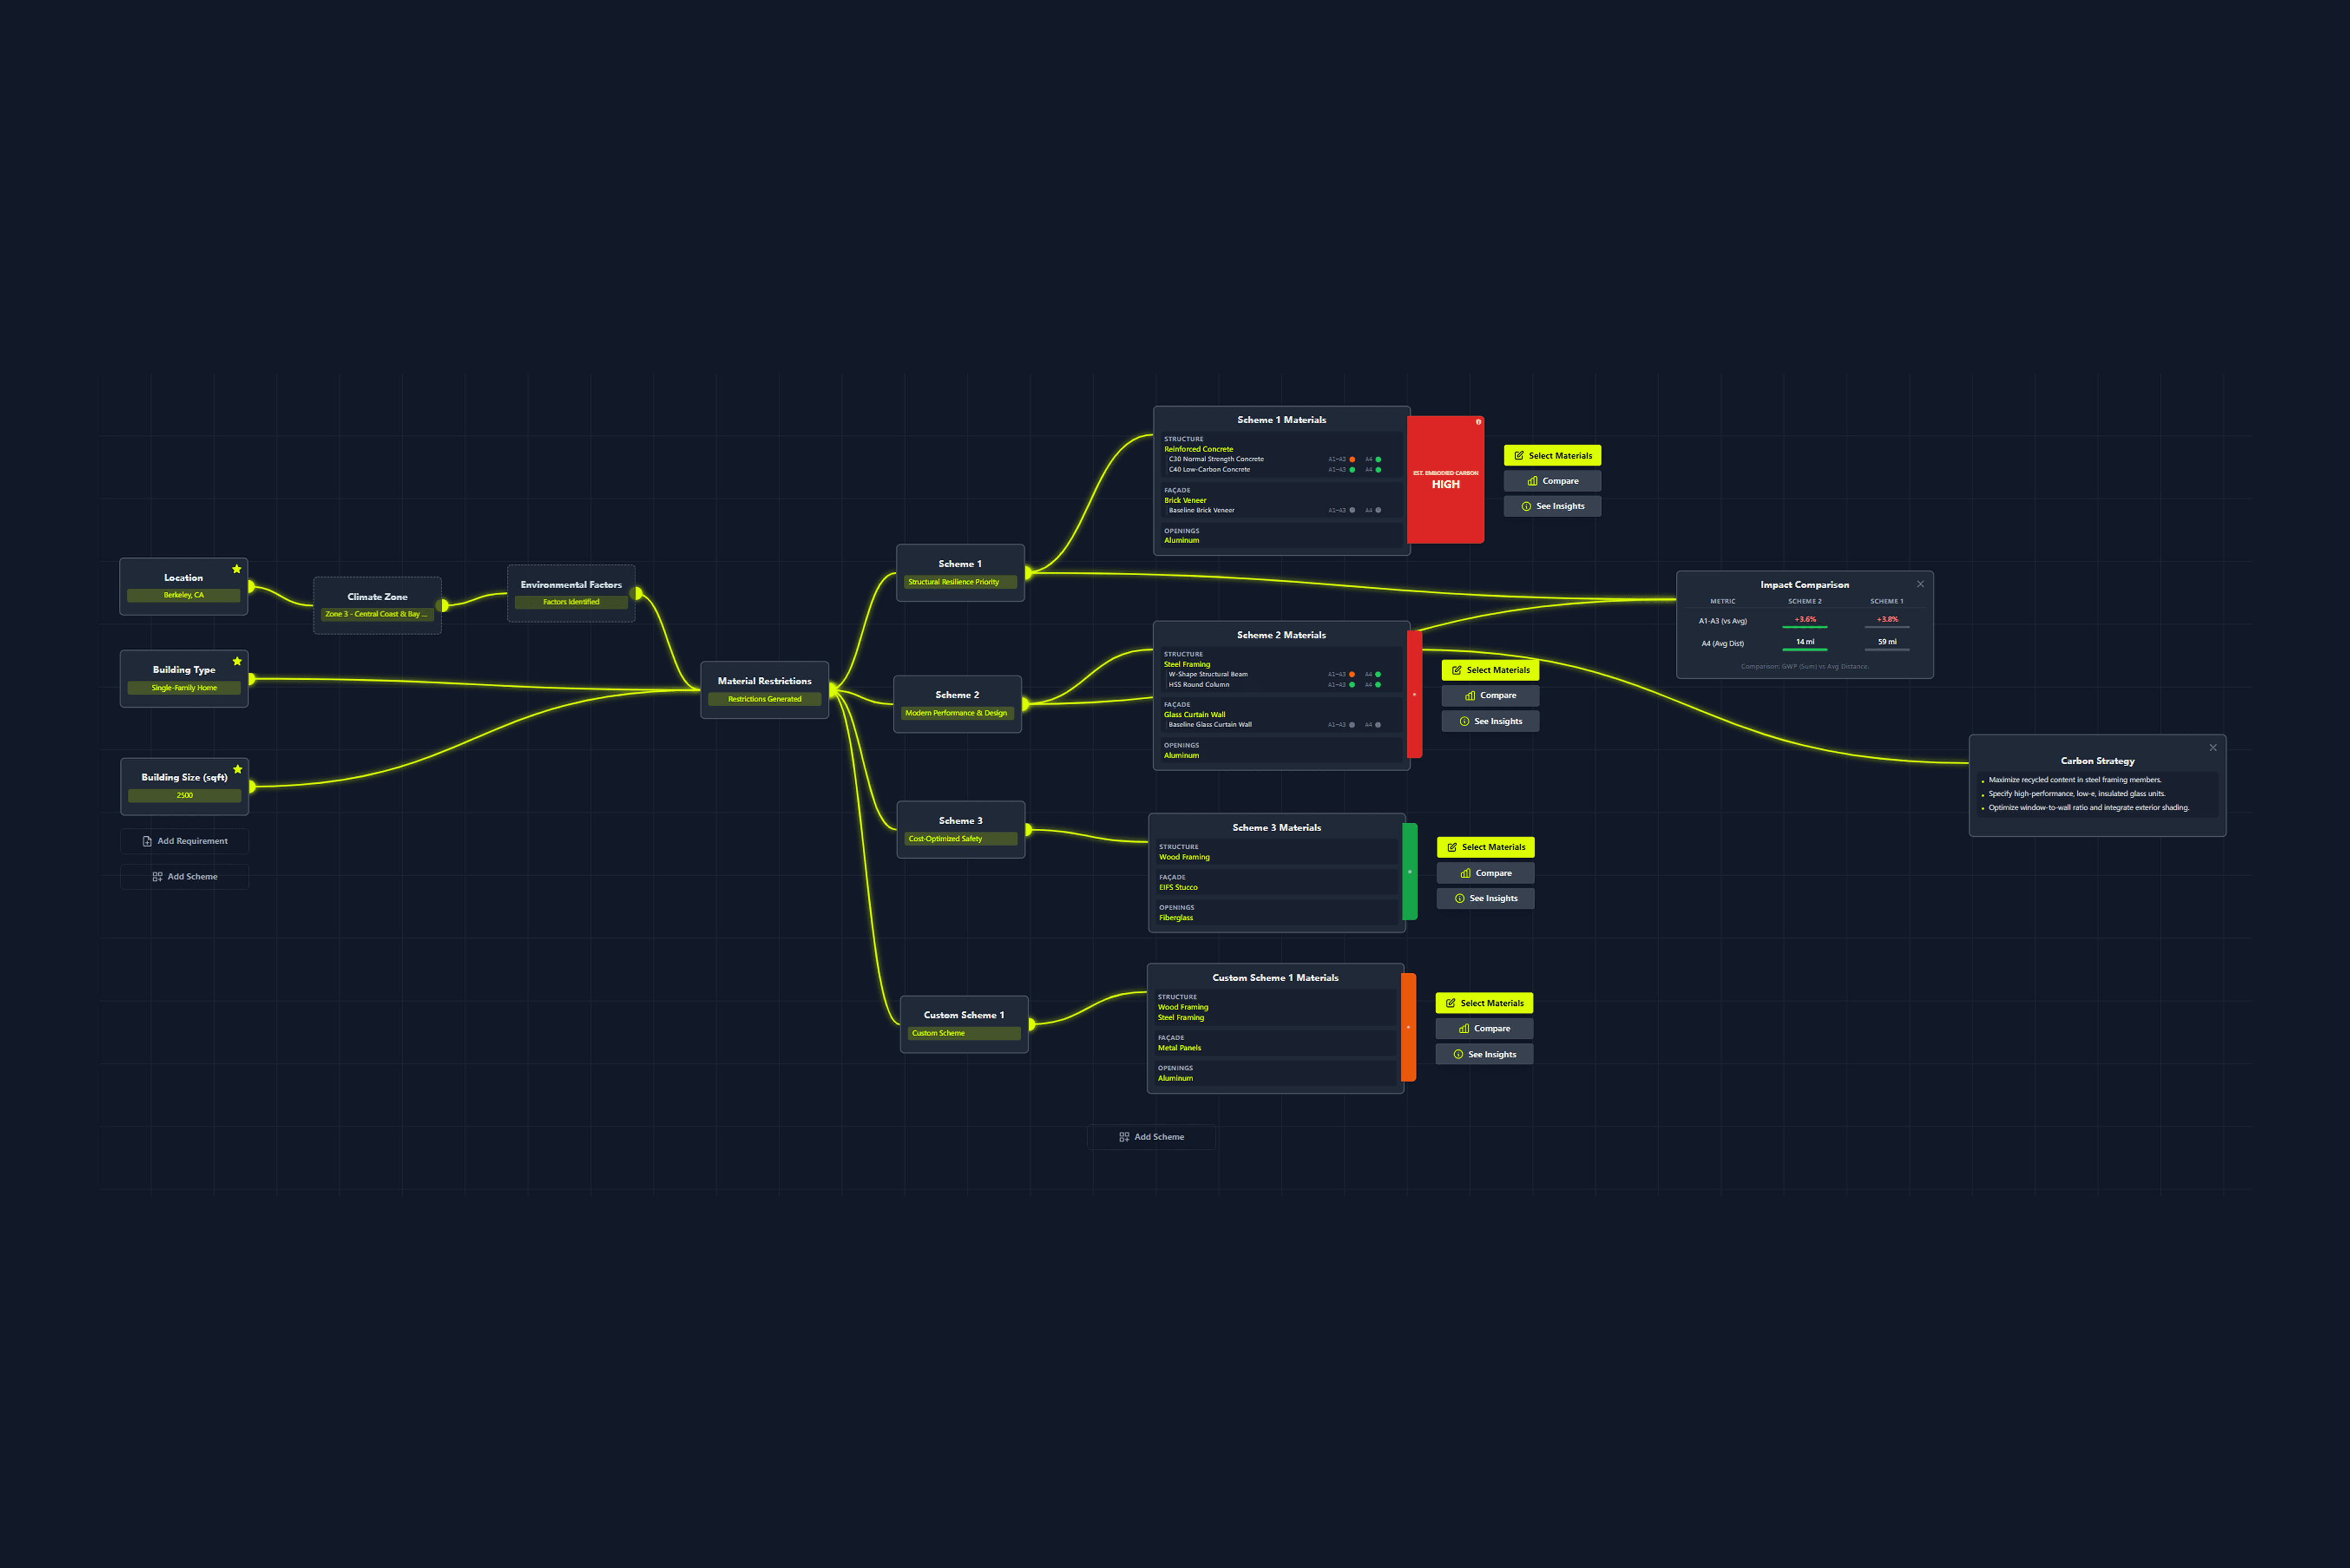Click the 2500 building size value
Image resolution: width=2350 pixels, height=1568 pixels.
point(184,796)
